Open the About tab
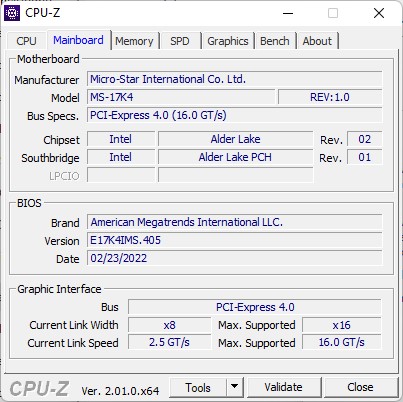This screenshot has height=402, width=403. pos(317,41)
